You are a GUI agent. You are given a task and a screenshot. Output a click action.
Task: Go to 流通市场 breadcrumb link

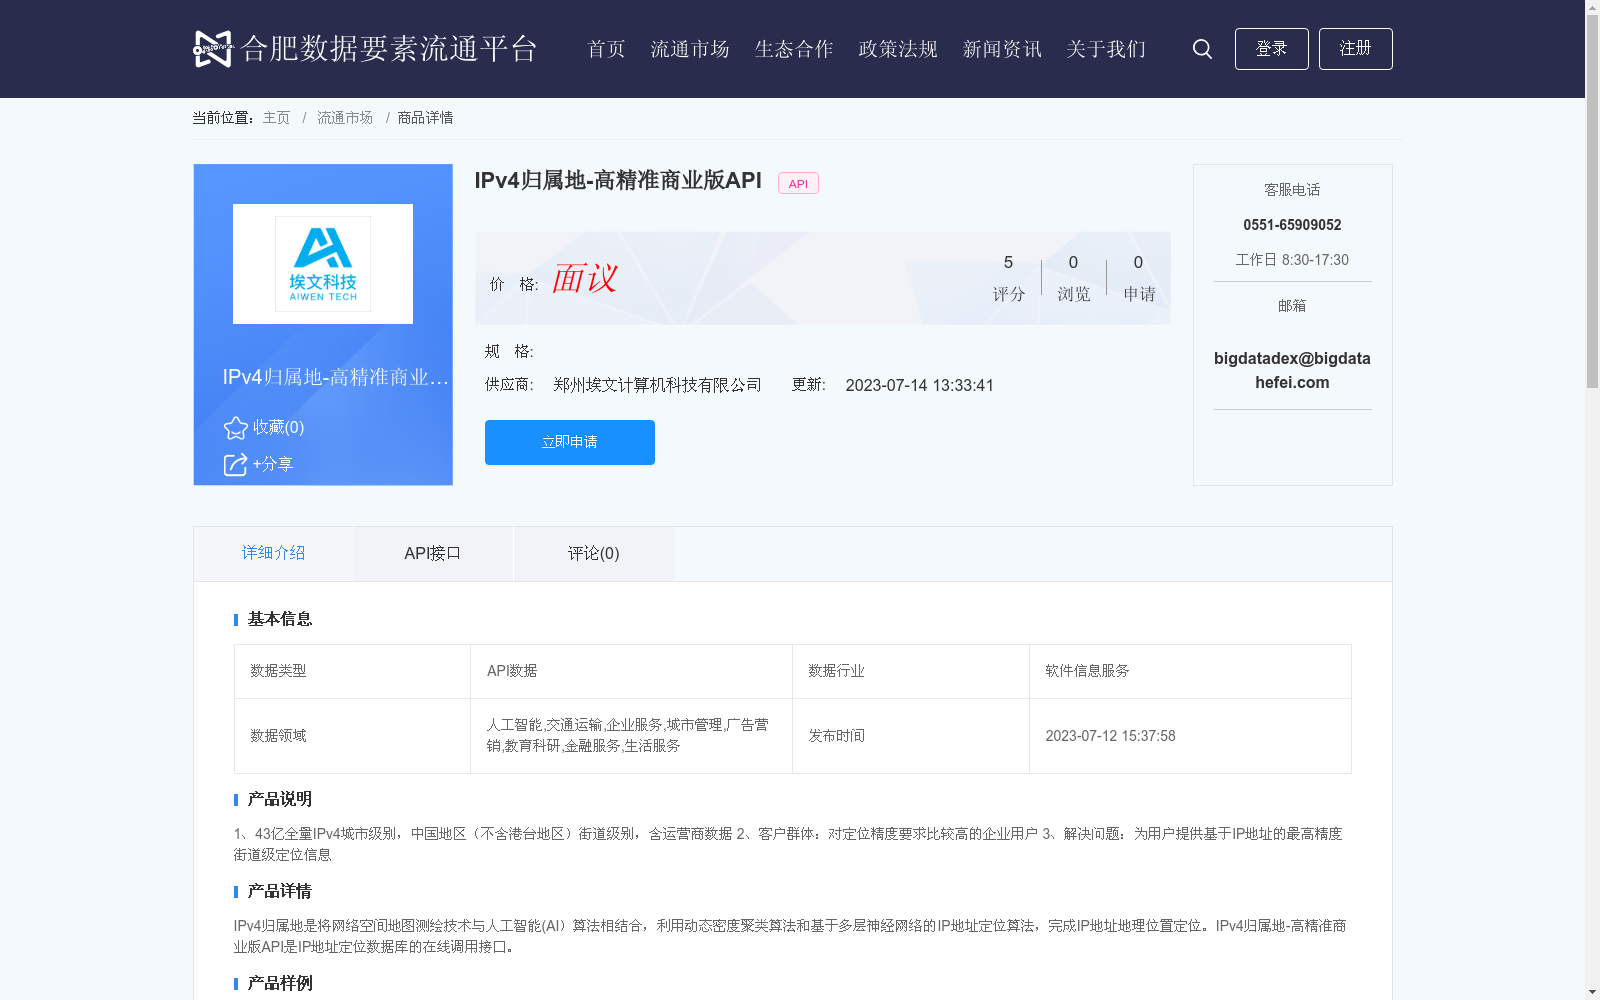(345, 118)
